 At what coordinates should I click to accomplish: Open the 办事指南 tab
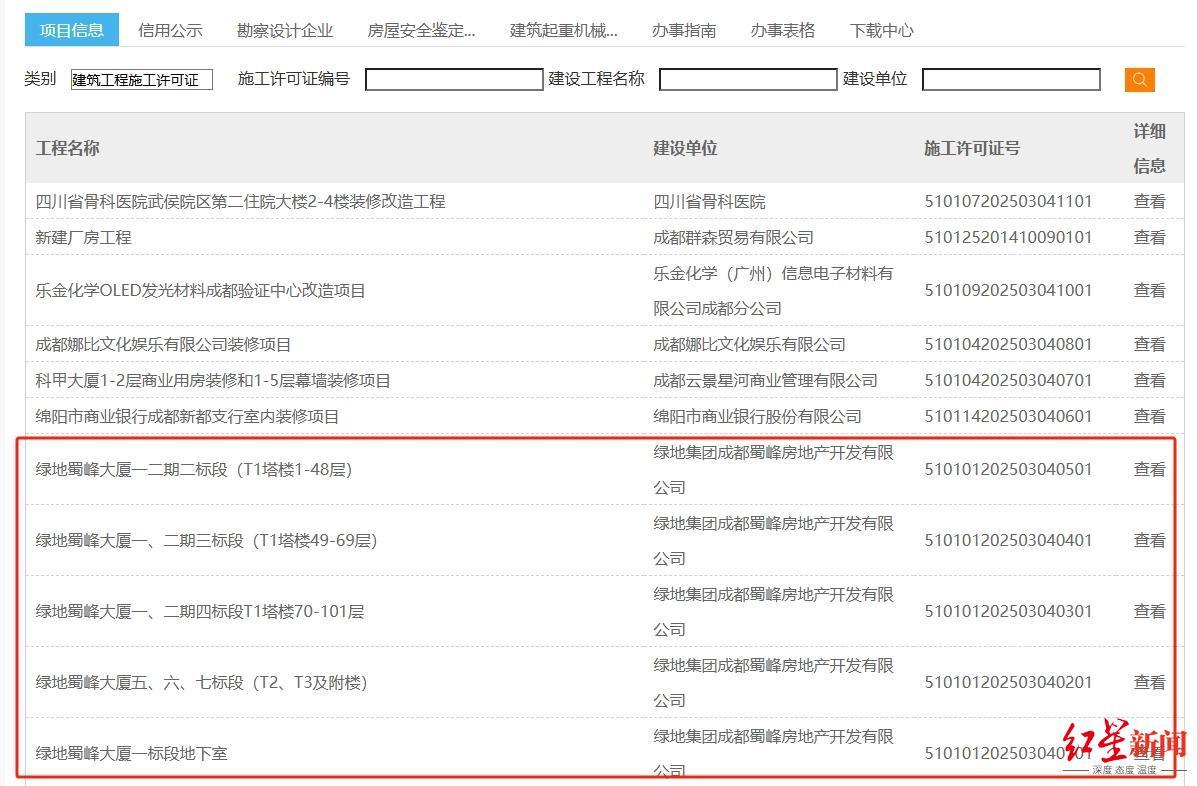tap(684, 31)
